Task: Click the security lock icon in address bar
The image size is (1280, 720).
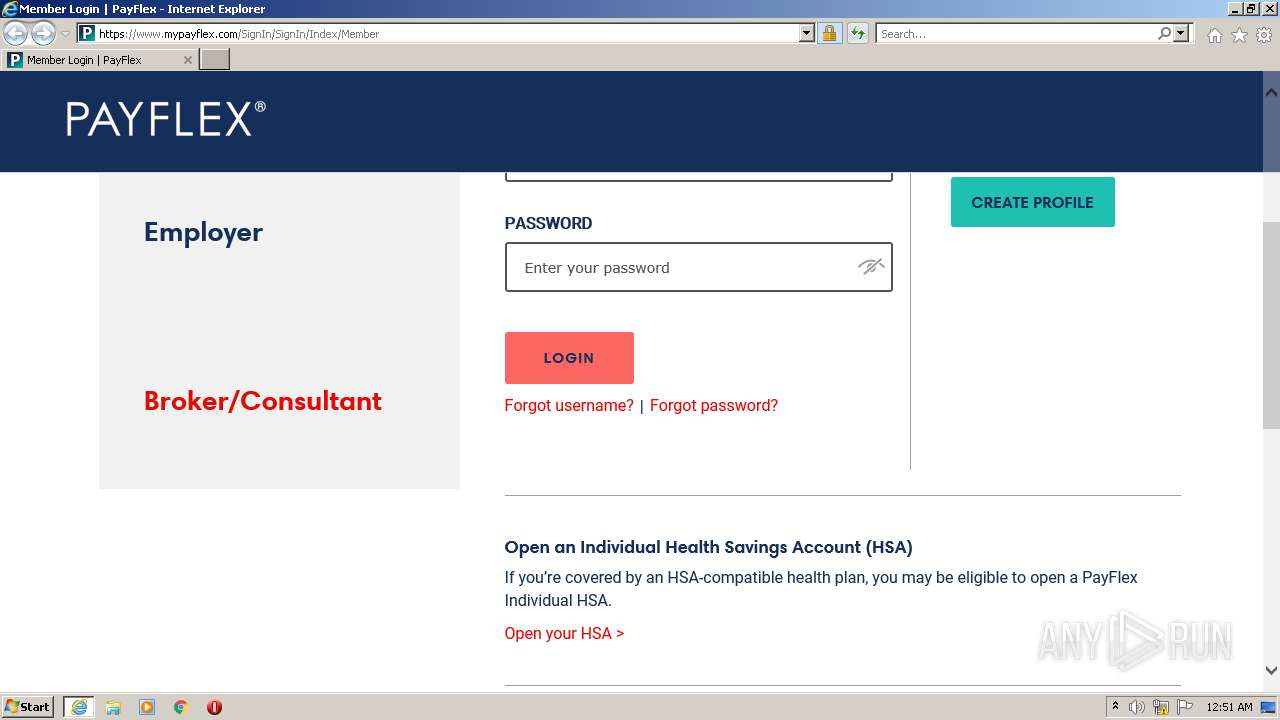Action: [829, 34]
